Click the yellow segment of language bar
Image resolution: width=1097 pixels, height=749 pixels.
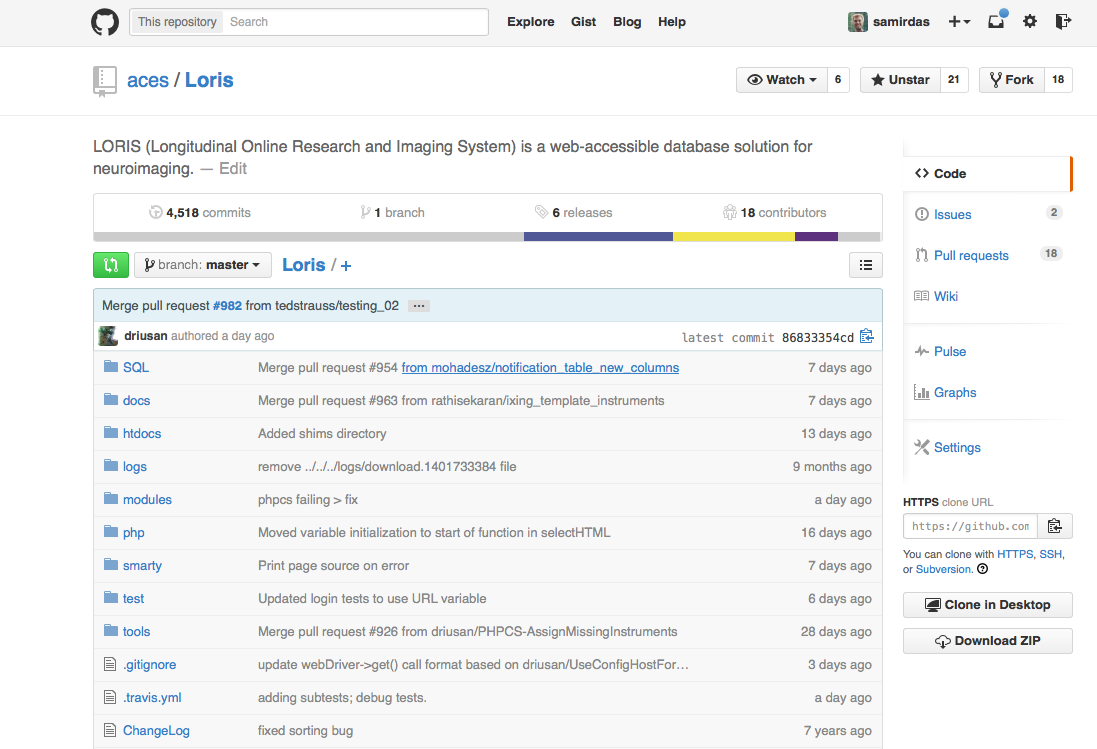click(733, 237)
